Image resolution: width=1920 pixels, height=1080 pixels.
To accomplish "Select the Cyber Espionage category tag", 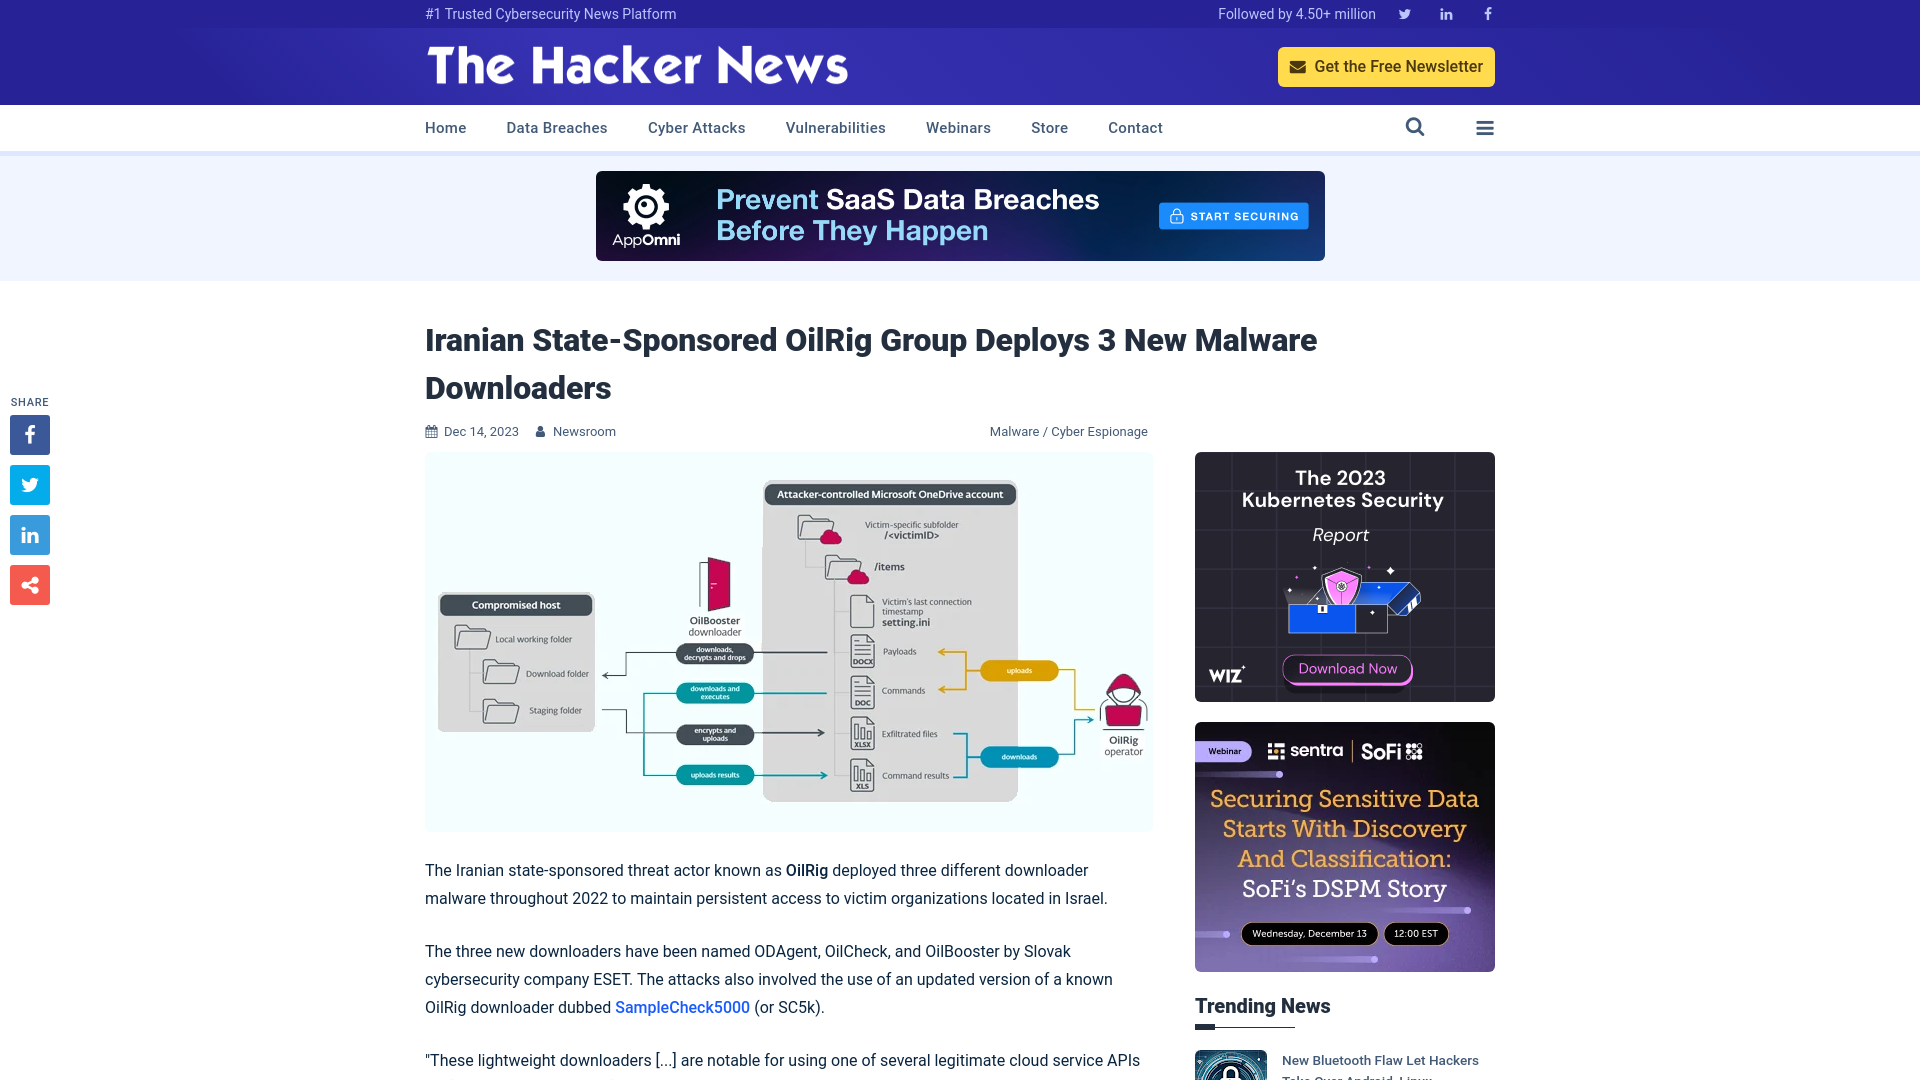I will (x=1100, y=431).
